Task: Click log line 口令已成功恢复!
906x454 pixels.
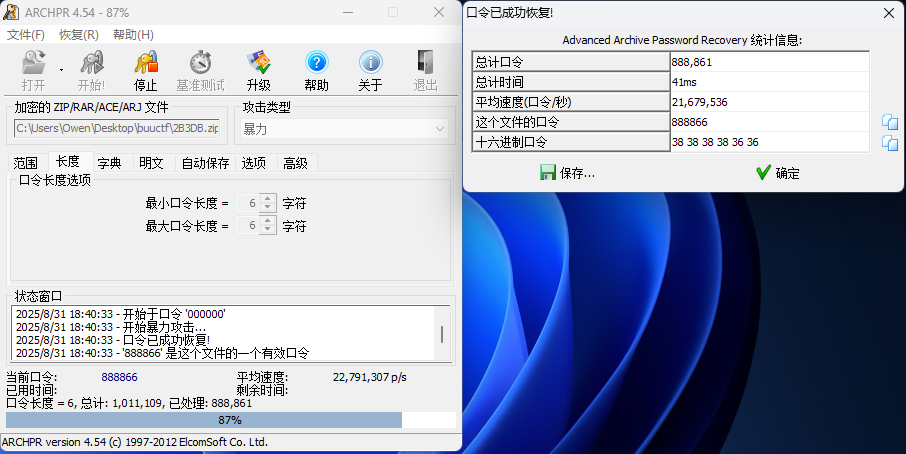Action: pos(113,340)
